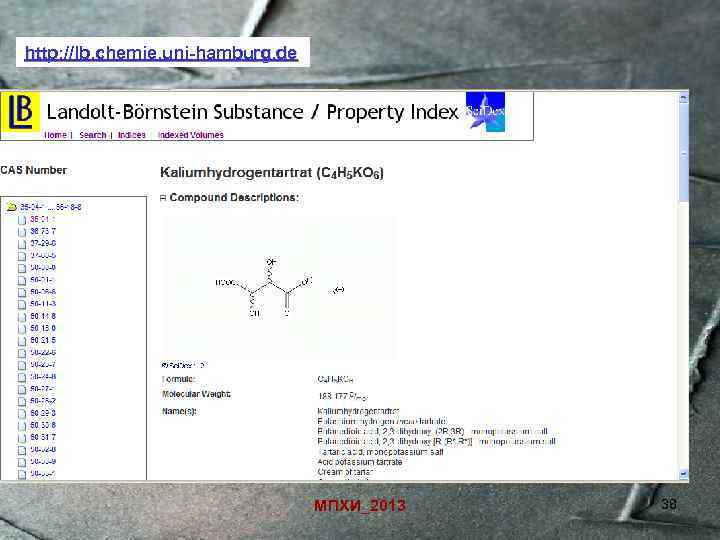Click the document icon beside 50-11-3
Image resolution: width=720 pixels, height=540 pixels.
point(22,304)
